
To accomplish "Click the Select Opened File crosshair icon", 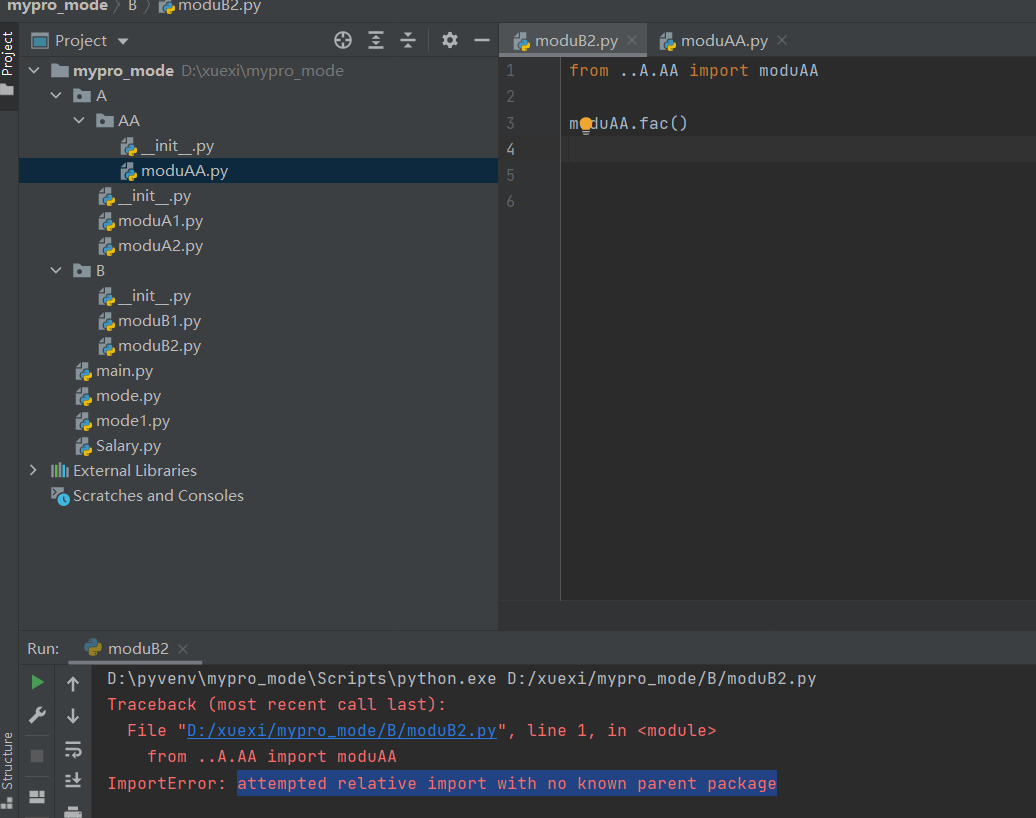I will point(343,40).
